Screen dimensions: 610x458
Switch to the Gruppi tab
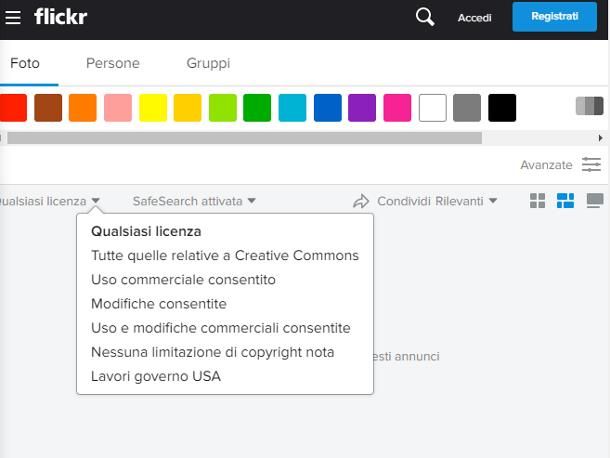[208, 63]
